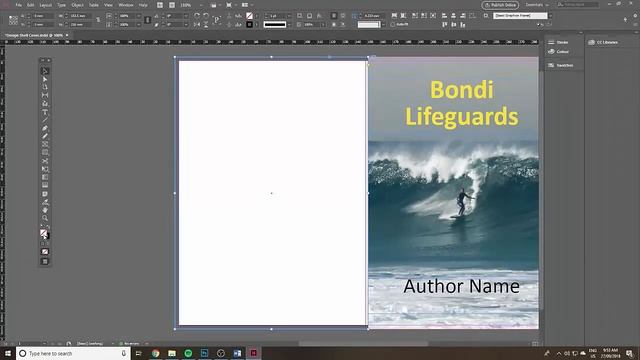Open the Window menu
Screen dimensions: 640x360
pos(126,5)
